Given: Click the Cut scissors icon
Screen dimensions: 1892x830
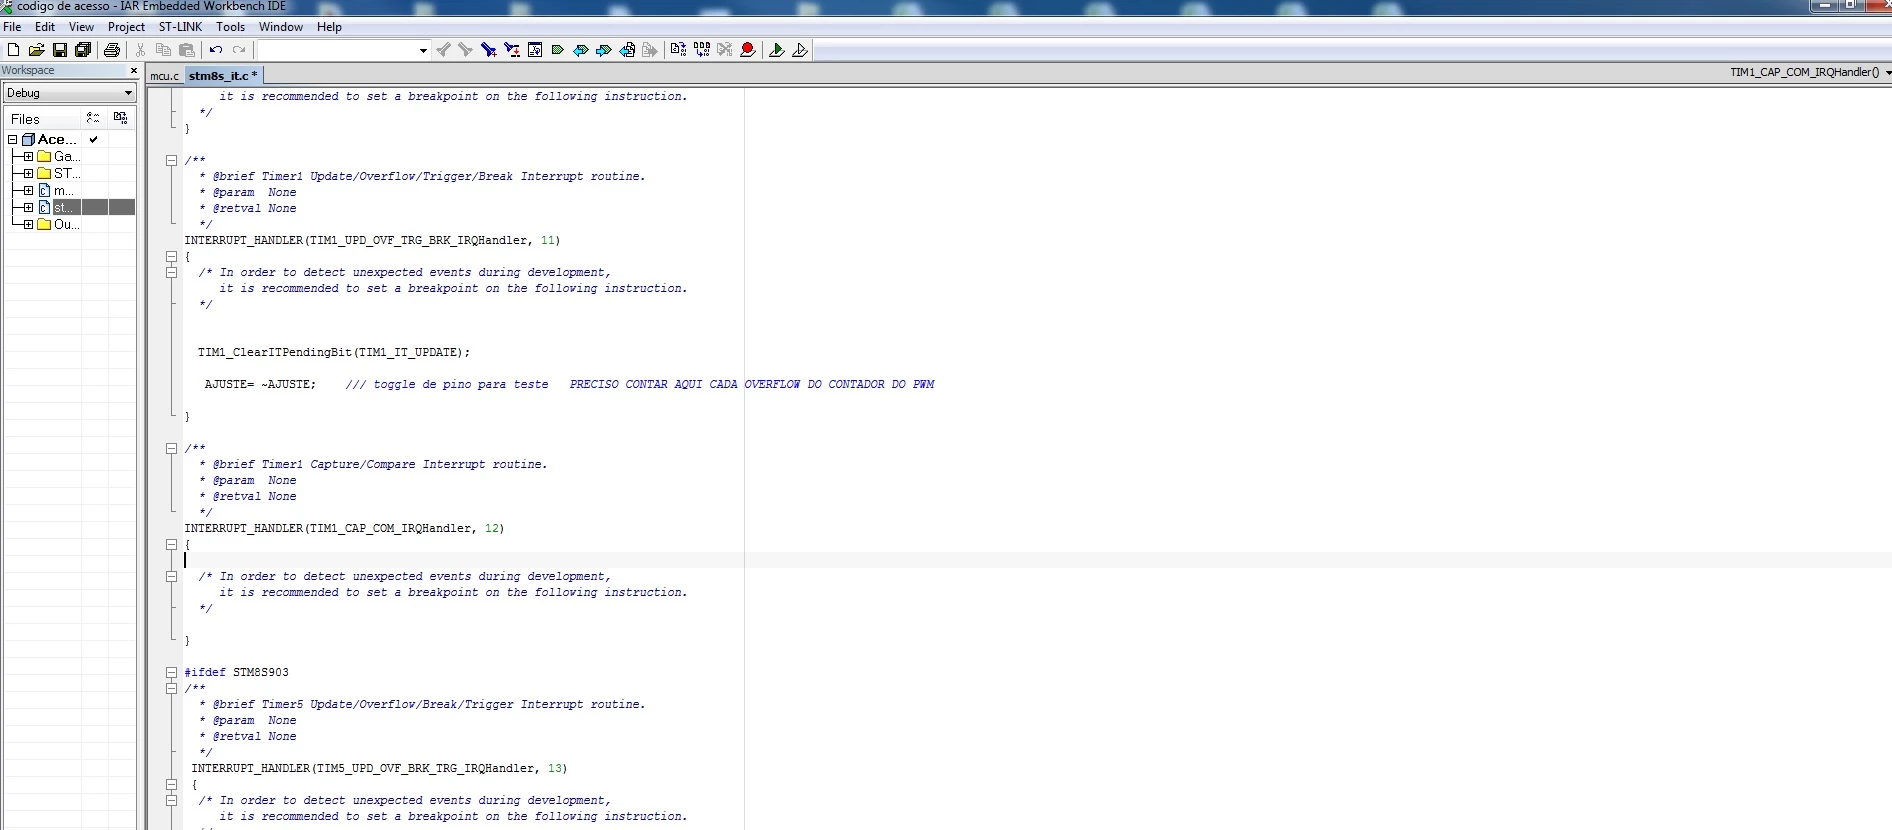Looking at the screenshot, I should 140,50.
